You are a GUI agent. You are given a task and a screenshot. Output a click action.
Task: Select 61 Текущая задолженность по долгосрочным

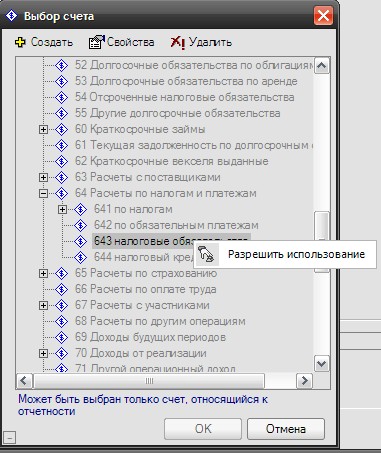pos(194,145)
